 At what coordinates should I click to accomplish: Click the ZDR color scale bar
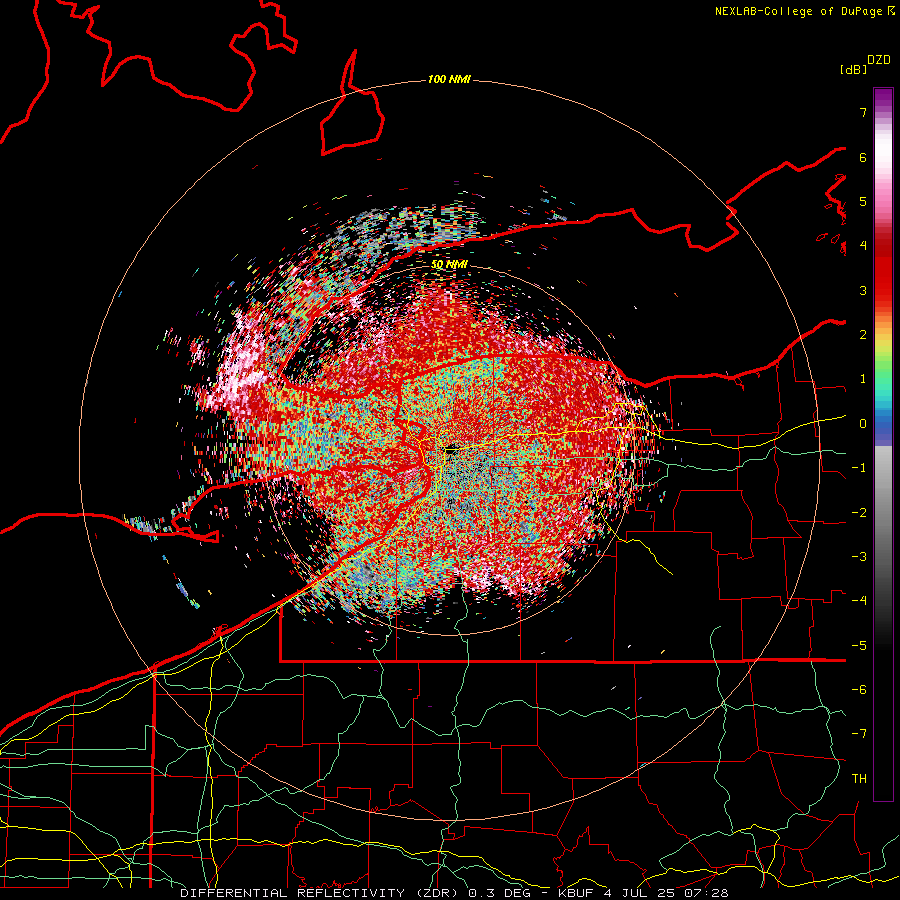coord(883,444)
